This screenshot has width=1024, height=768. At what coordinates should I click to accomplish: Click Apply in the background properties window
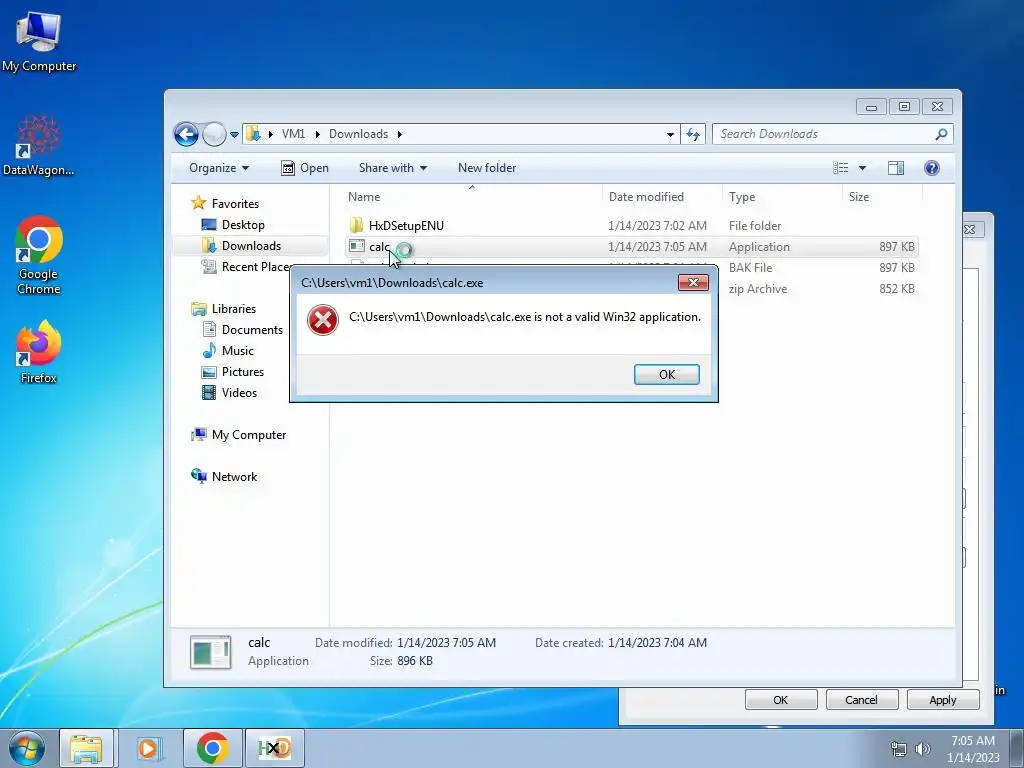pos(942,699)
